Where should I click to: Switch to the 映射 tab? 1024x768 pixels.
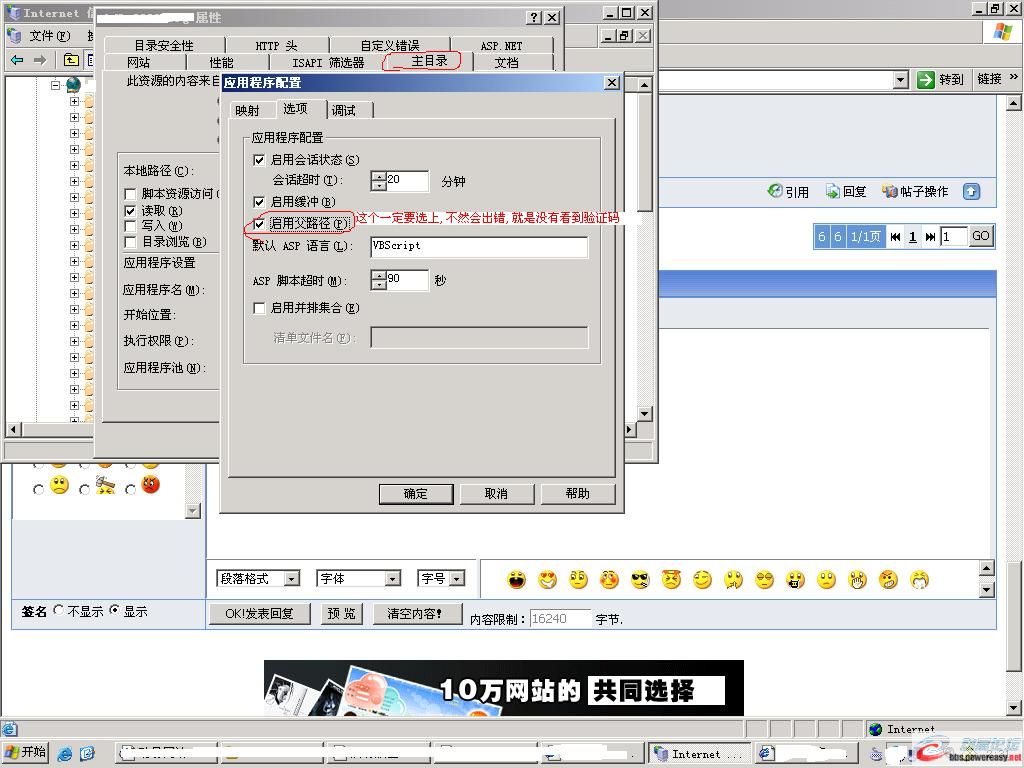tap(247, 110)
